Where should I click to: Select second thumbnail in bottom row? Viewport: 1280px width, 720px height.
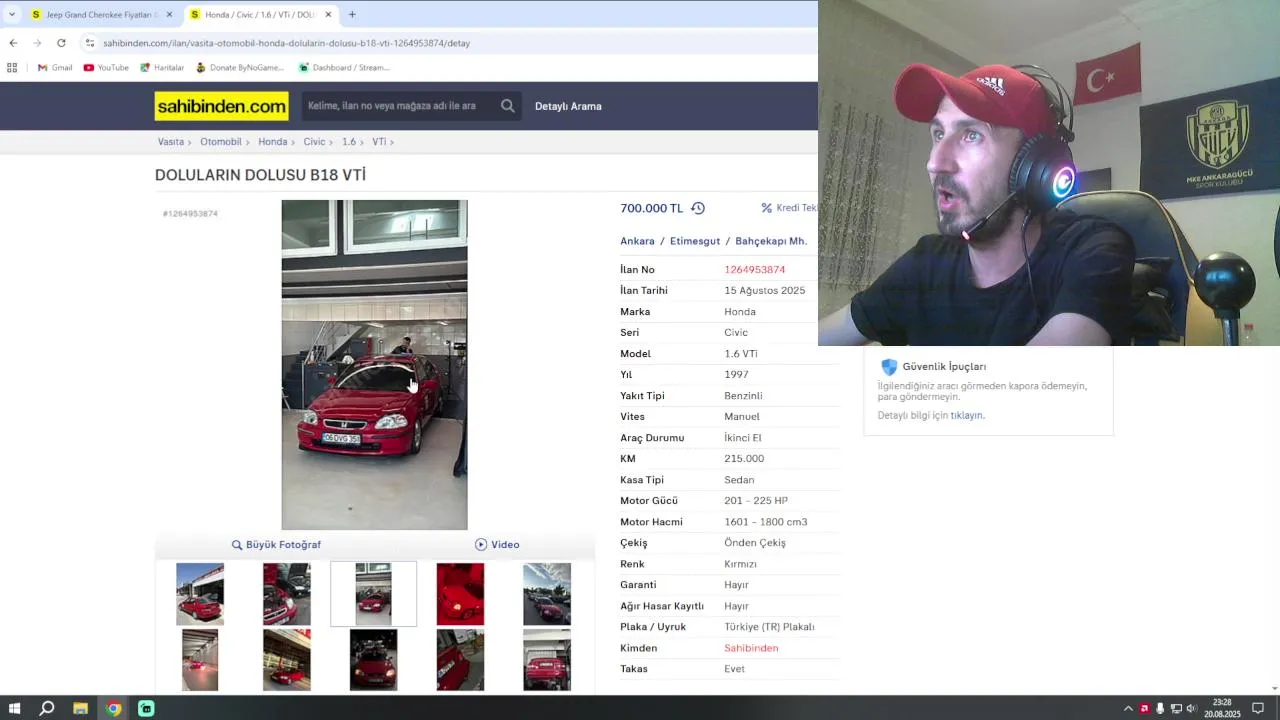287,660
